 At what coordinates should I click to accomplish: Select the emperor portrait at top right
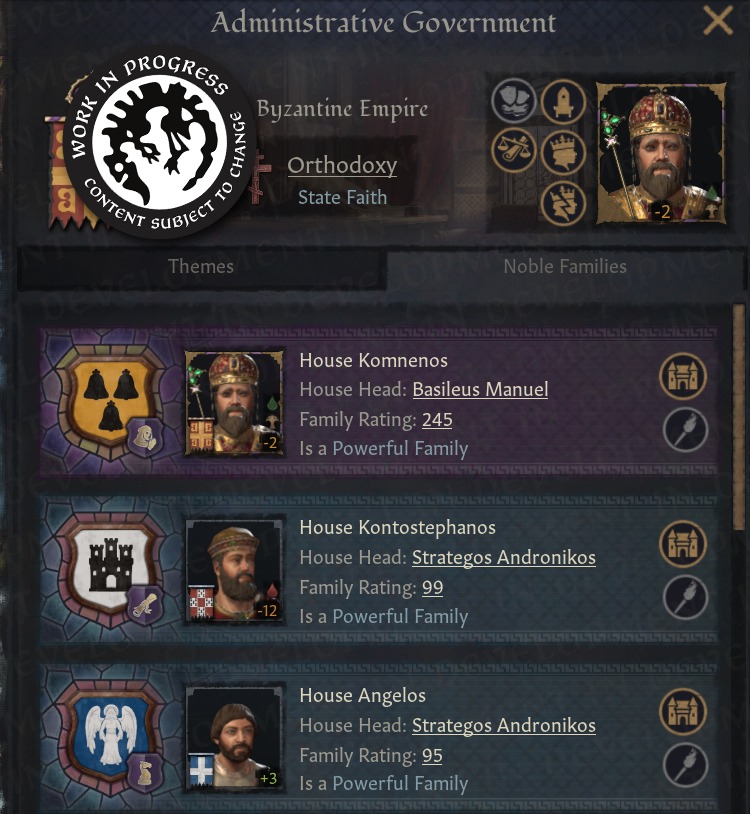click(661, 154)
